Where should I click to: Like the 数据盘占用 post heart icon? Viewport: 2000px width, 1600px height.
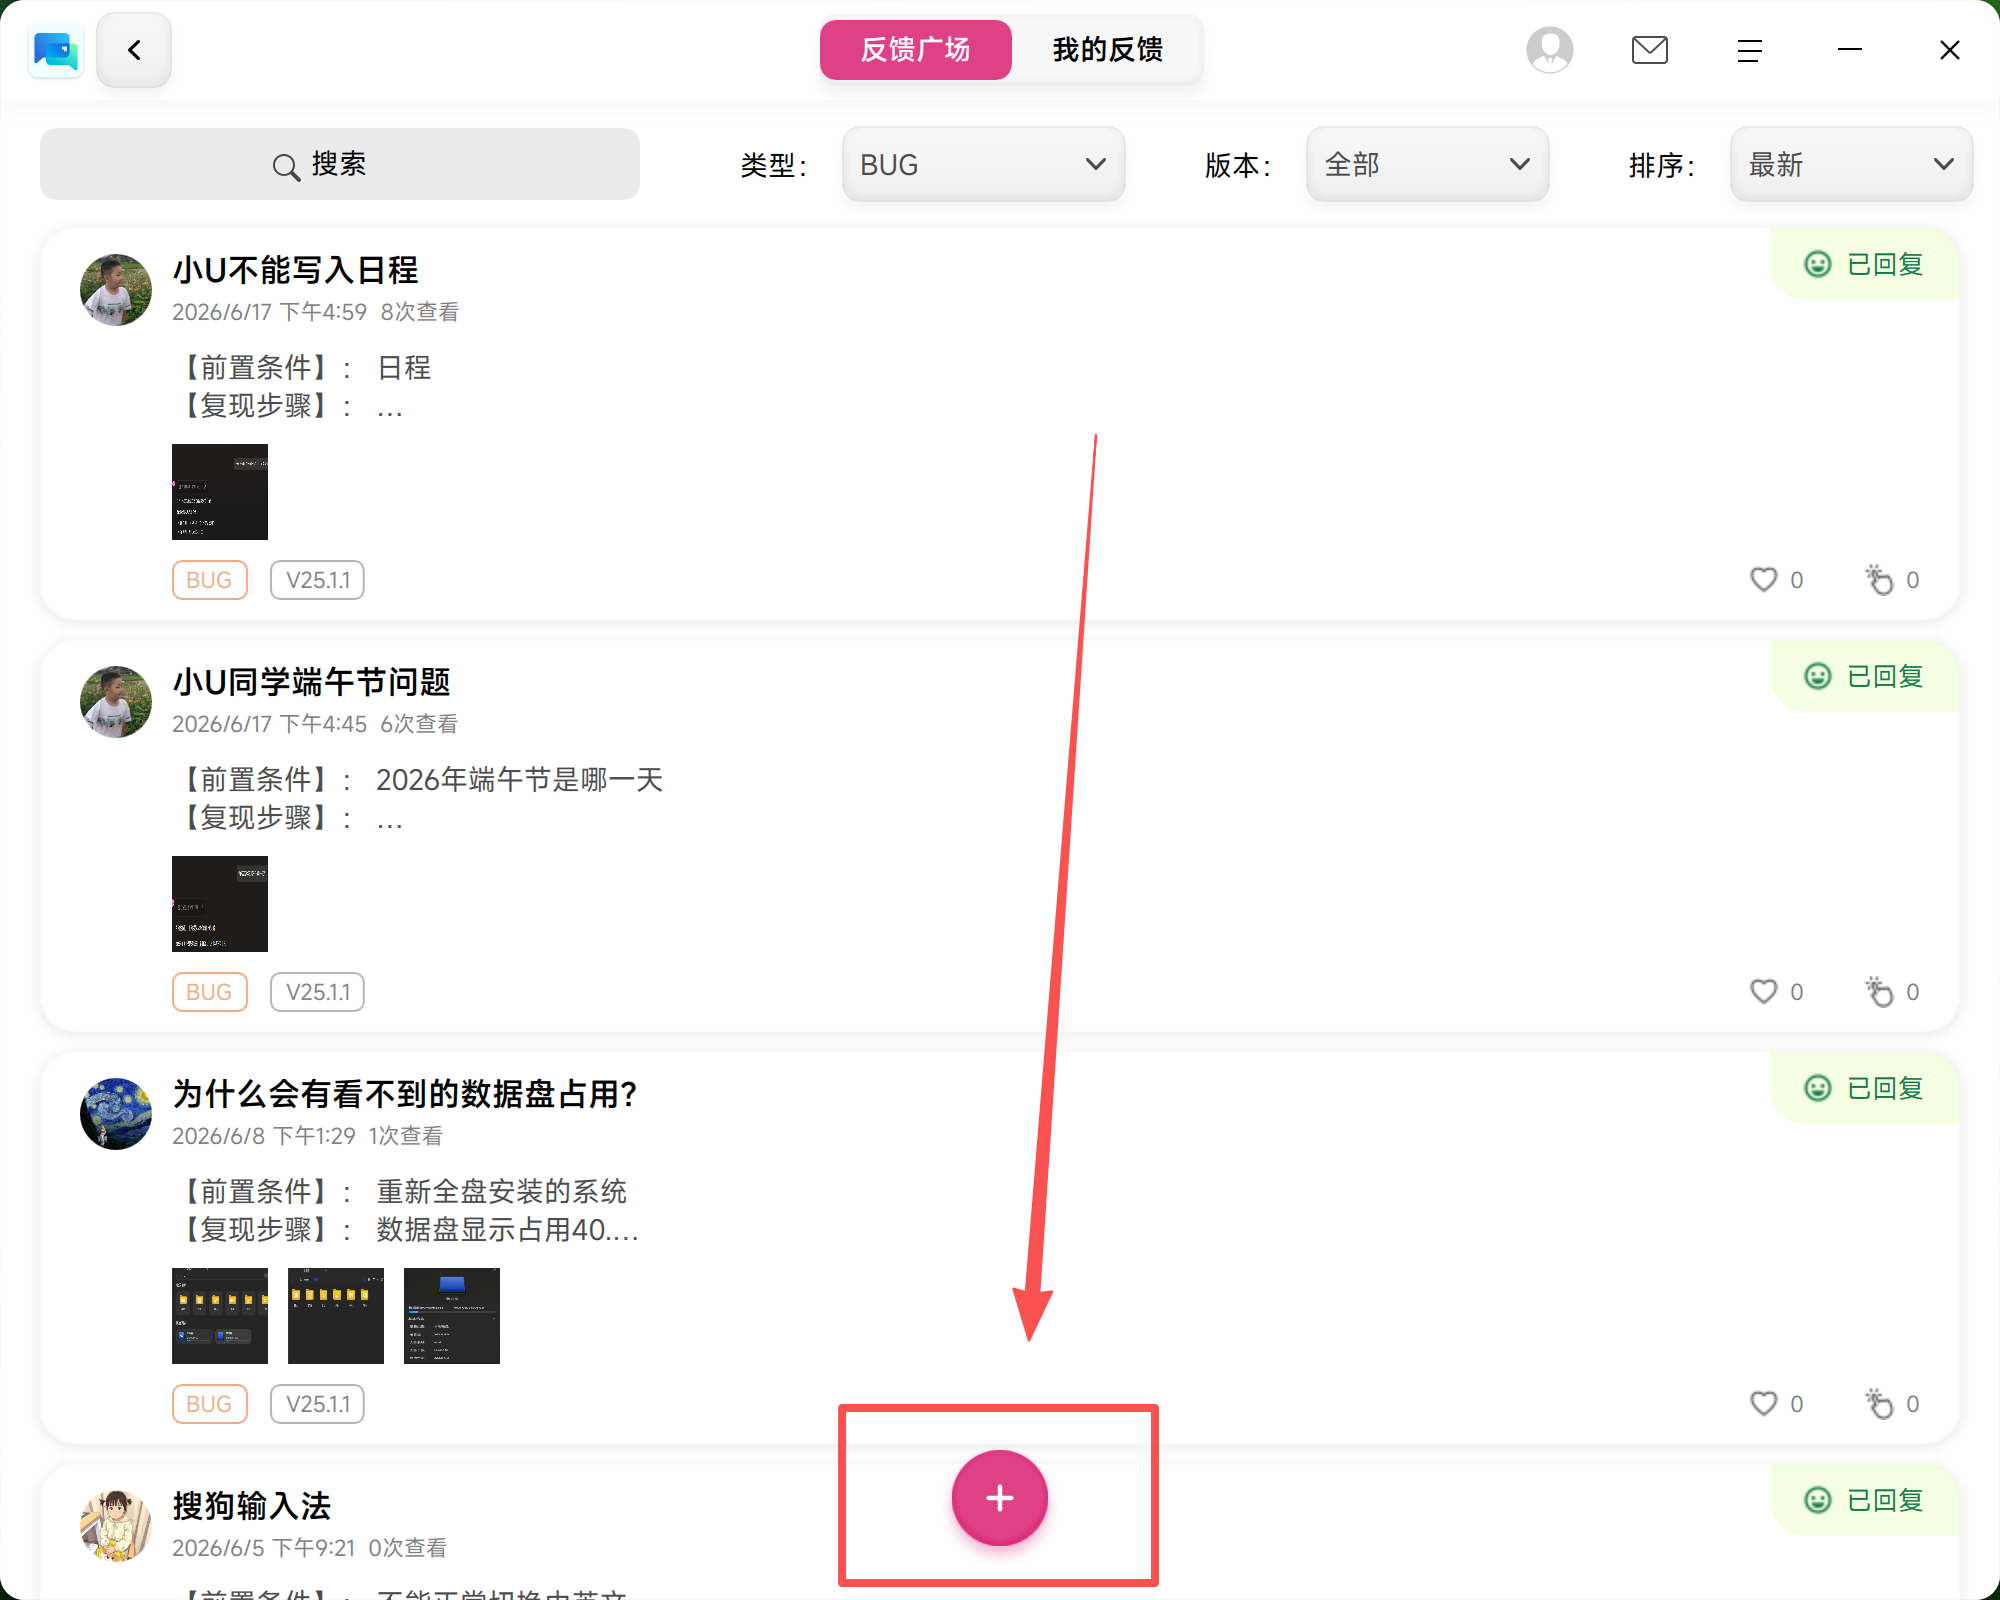pos(1763,1403)
